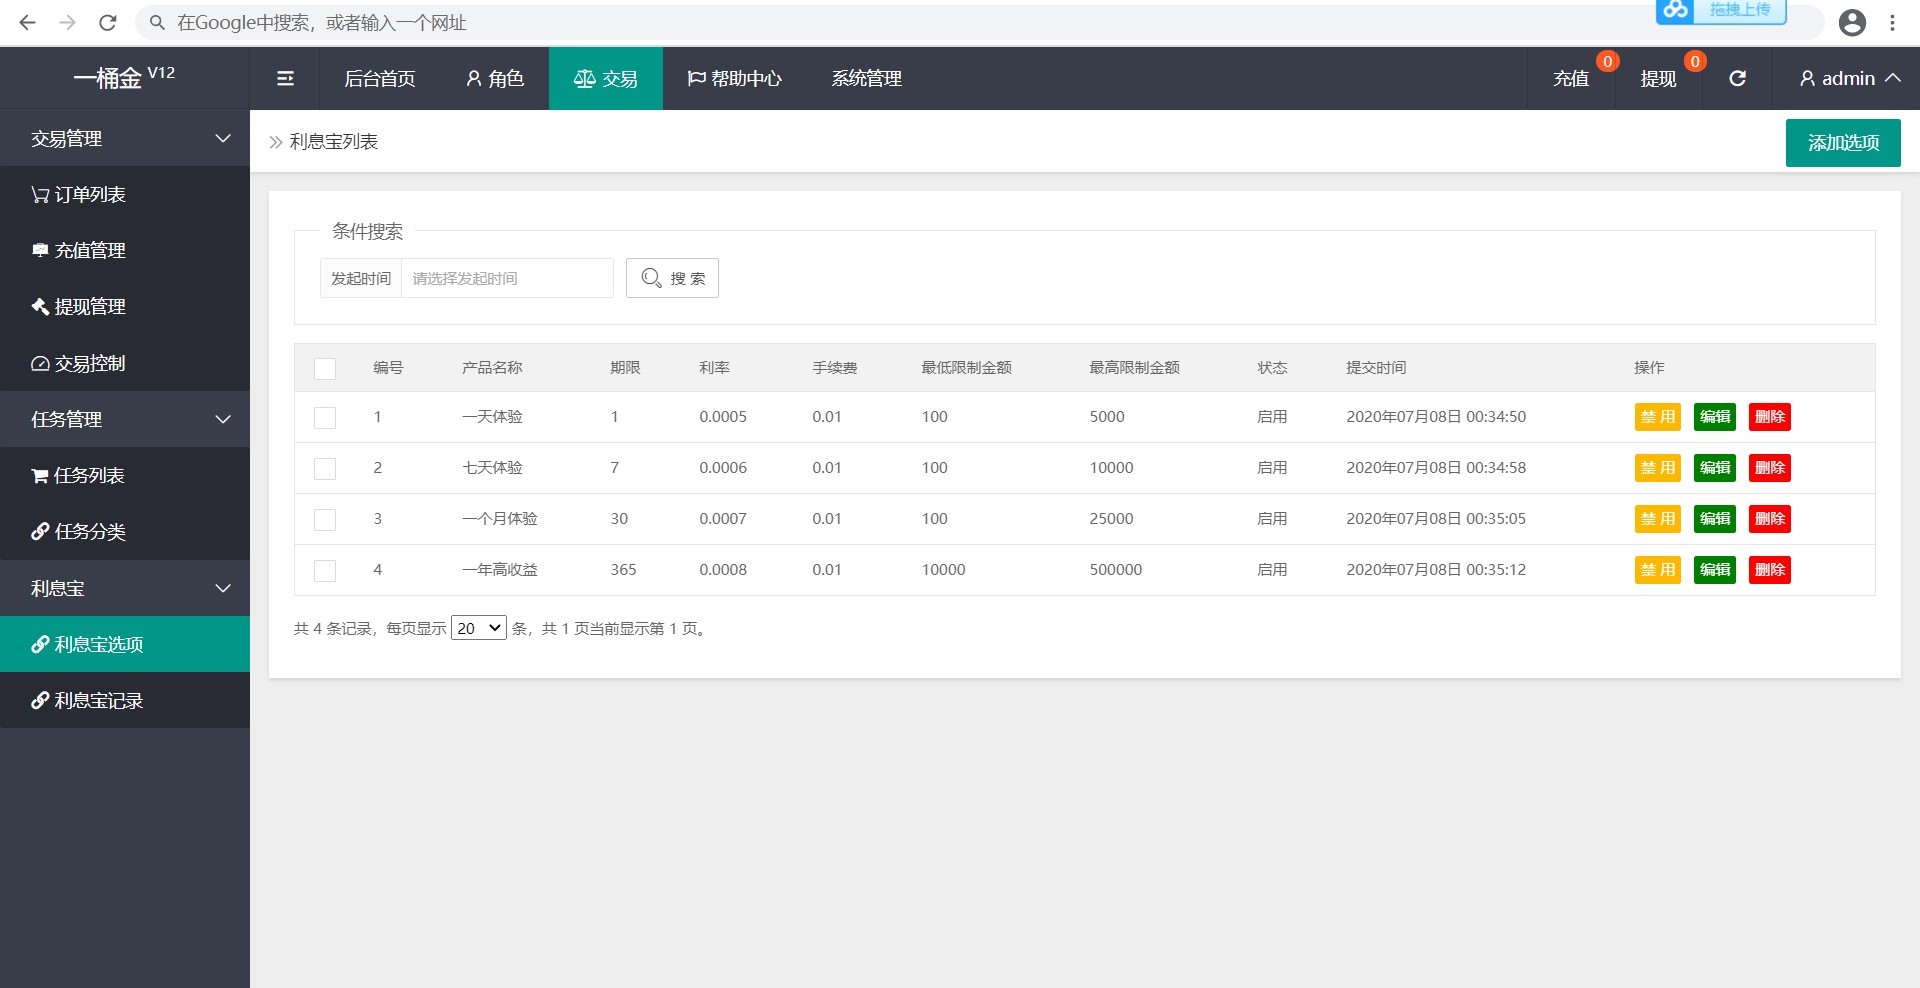Image resolution: width=1920 pixels, height=988 pixels.
Task: Click the browser back arrow
Action: point(27,22)
